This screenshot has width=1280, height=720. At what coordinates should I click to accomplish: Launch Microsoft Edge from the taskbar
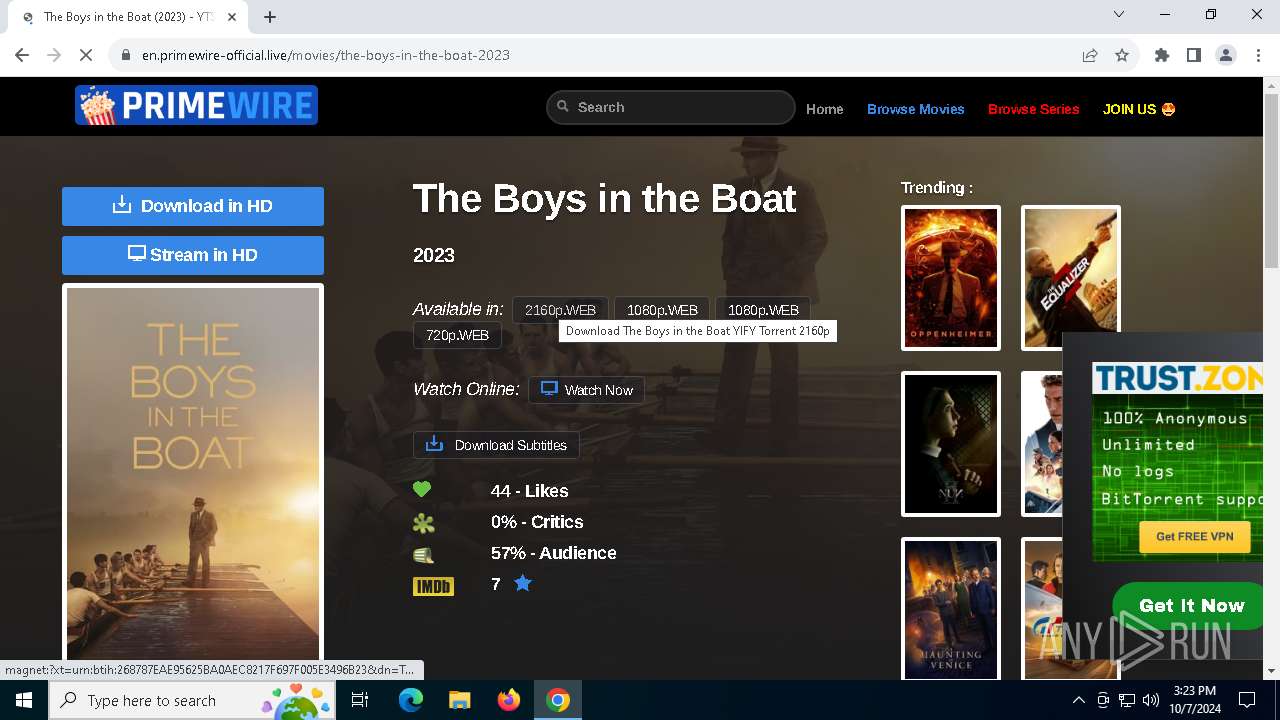pyautogui.click(x=411, y=700)
